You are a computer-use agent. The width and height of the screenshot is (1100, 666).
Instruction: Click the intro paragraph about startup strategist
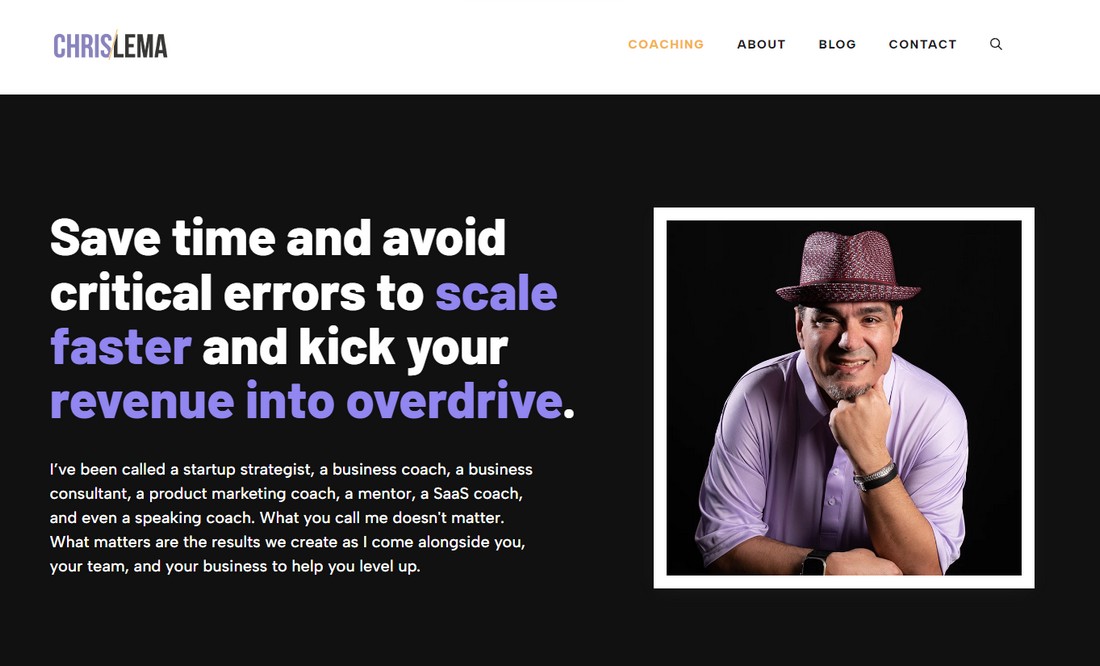pyautogui.click(x=291, y=517)
